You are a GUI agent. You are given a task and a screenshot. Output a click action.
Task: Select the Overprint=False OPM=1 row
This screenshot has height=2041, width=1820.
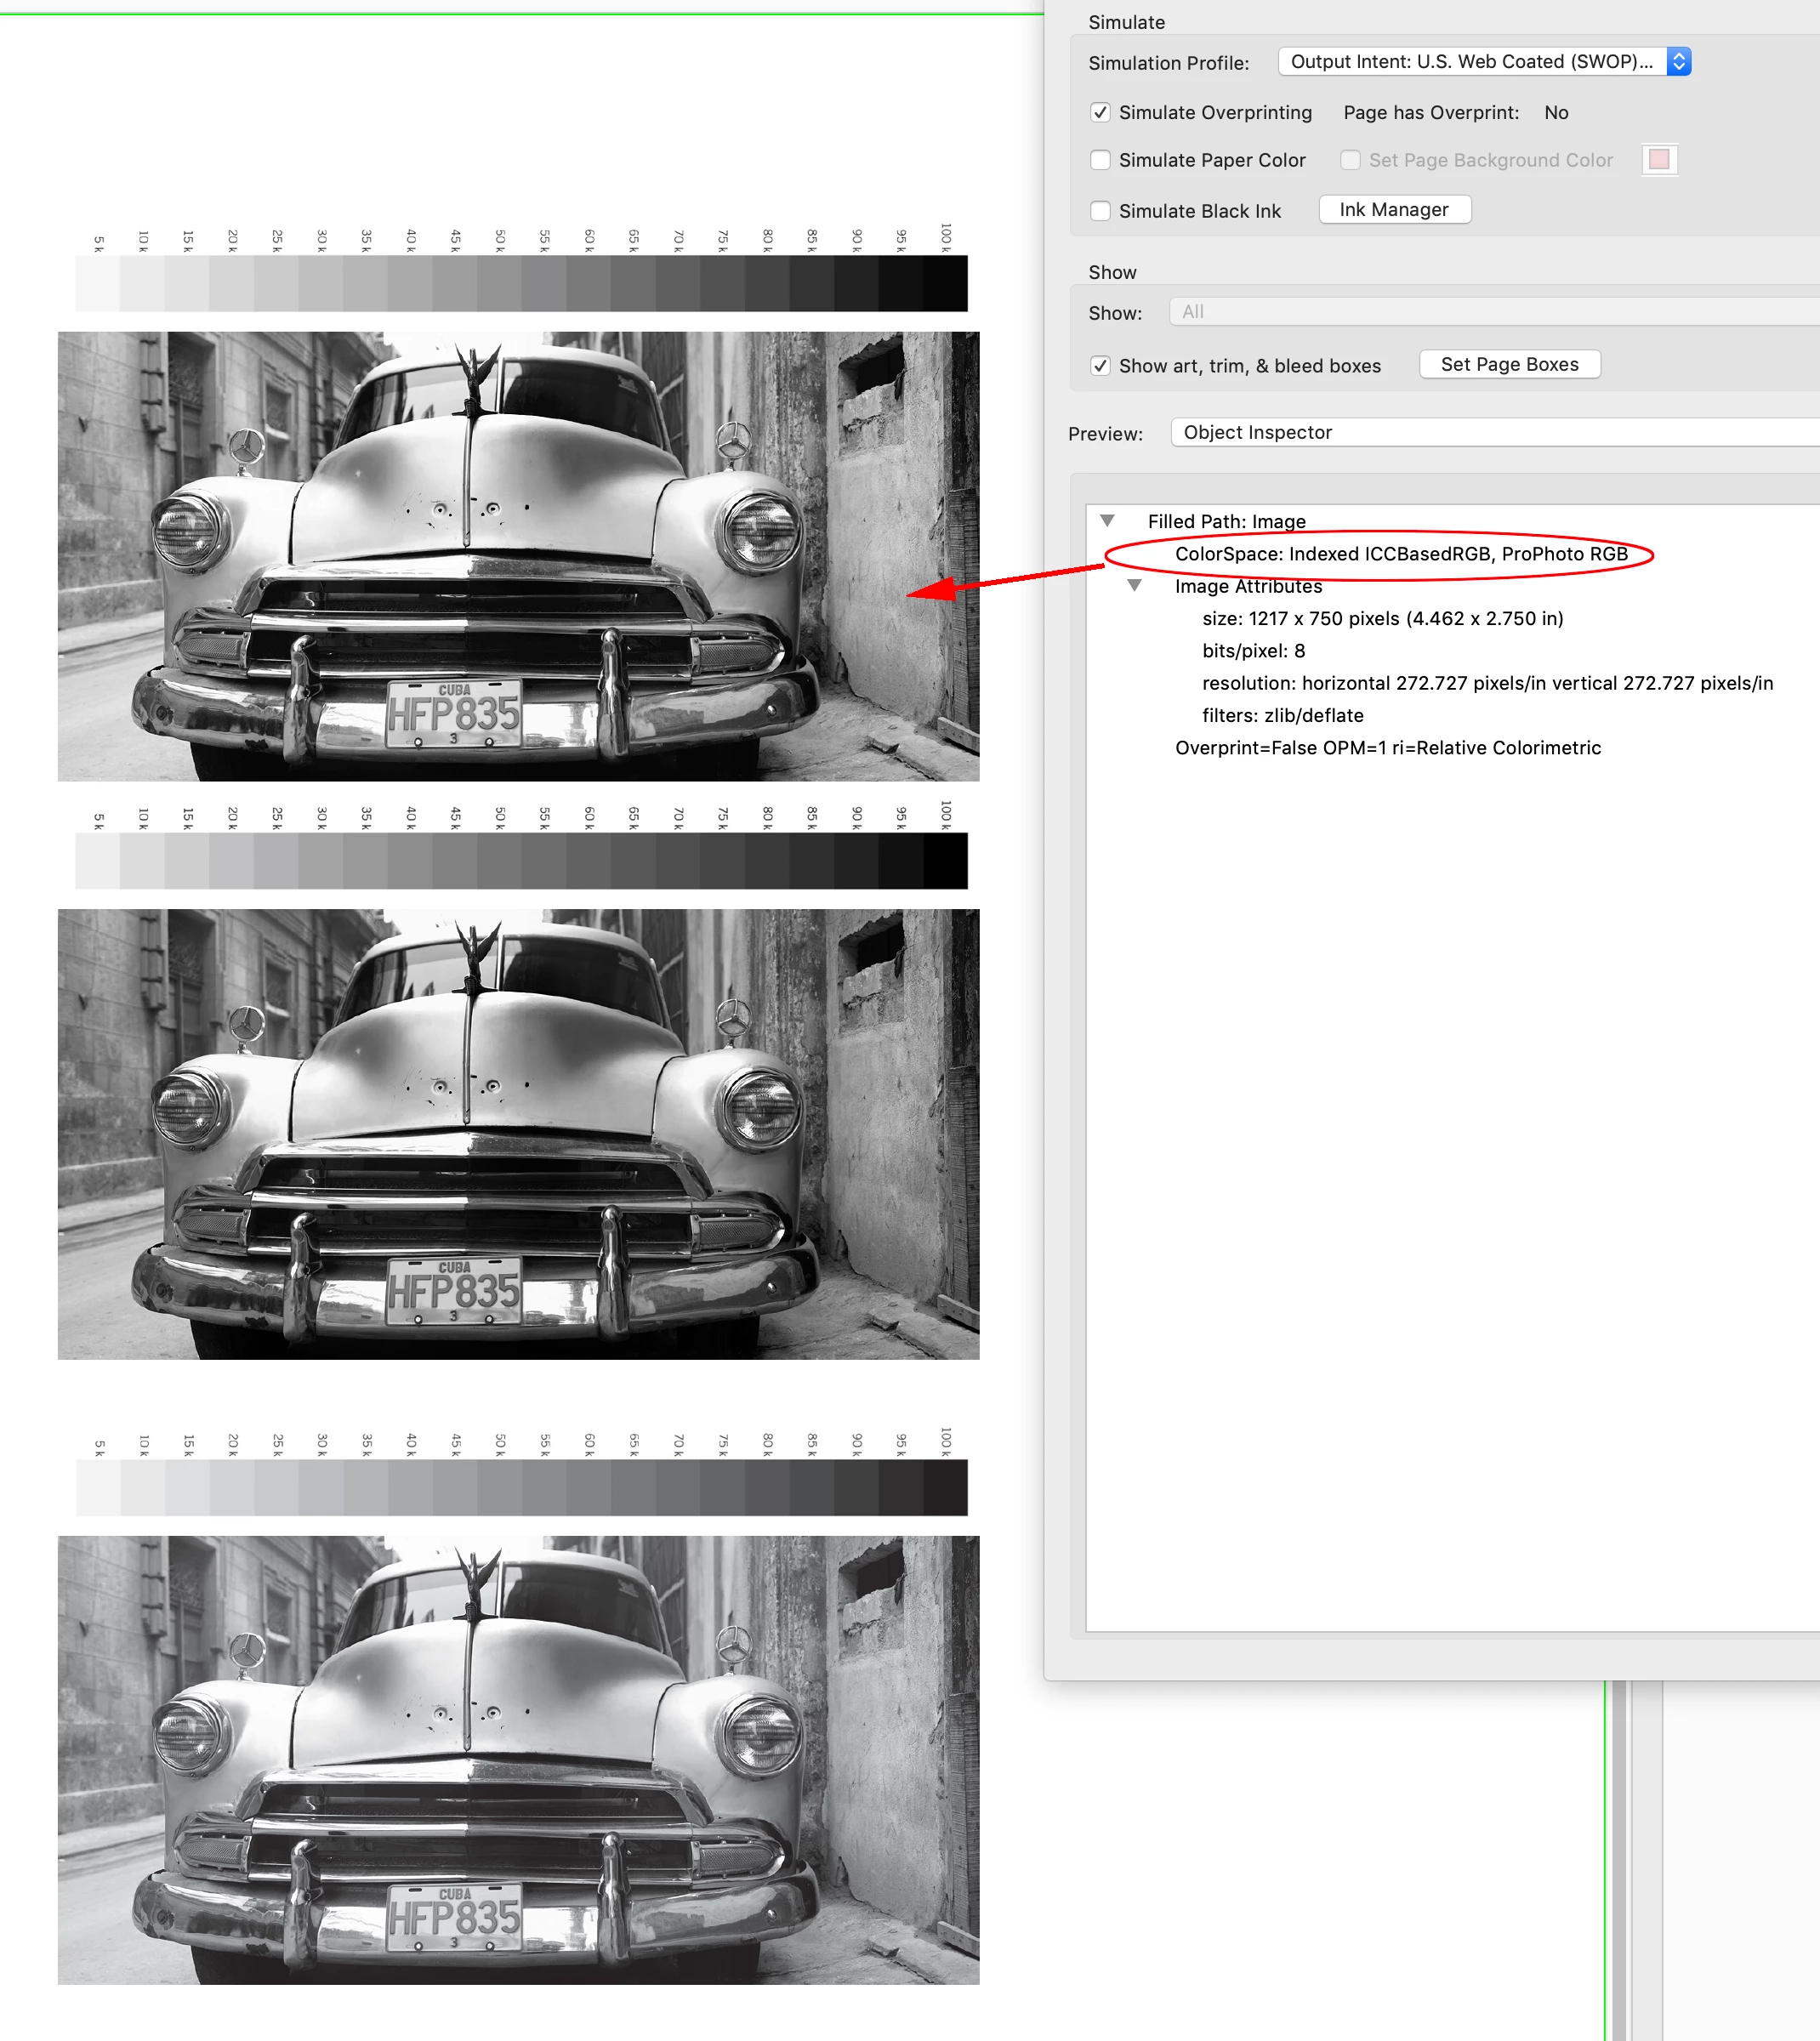point(1387,748)
